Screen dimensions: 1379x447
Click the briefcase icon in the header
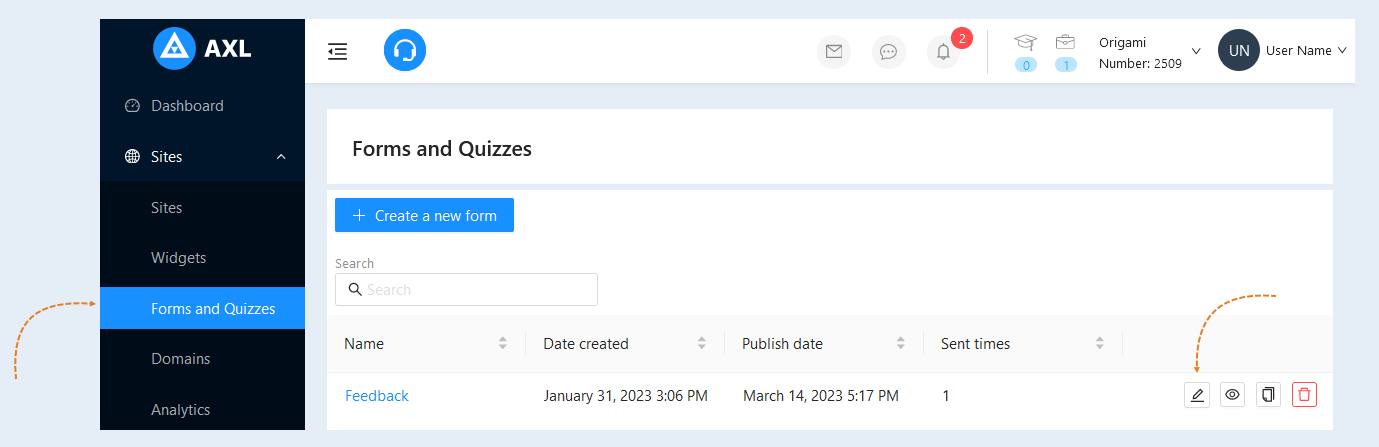(x=1065, y=42)
